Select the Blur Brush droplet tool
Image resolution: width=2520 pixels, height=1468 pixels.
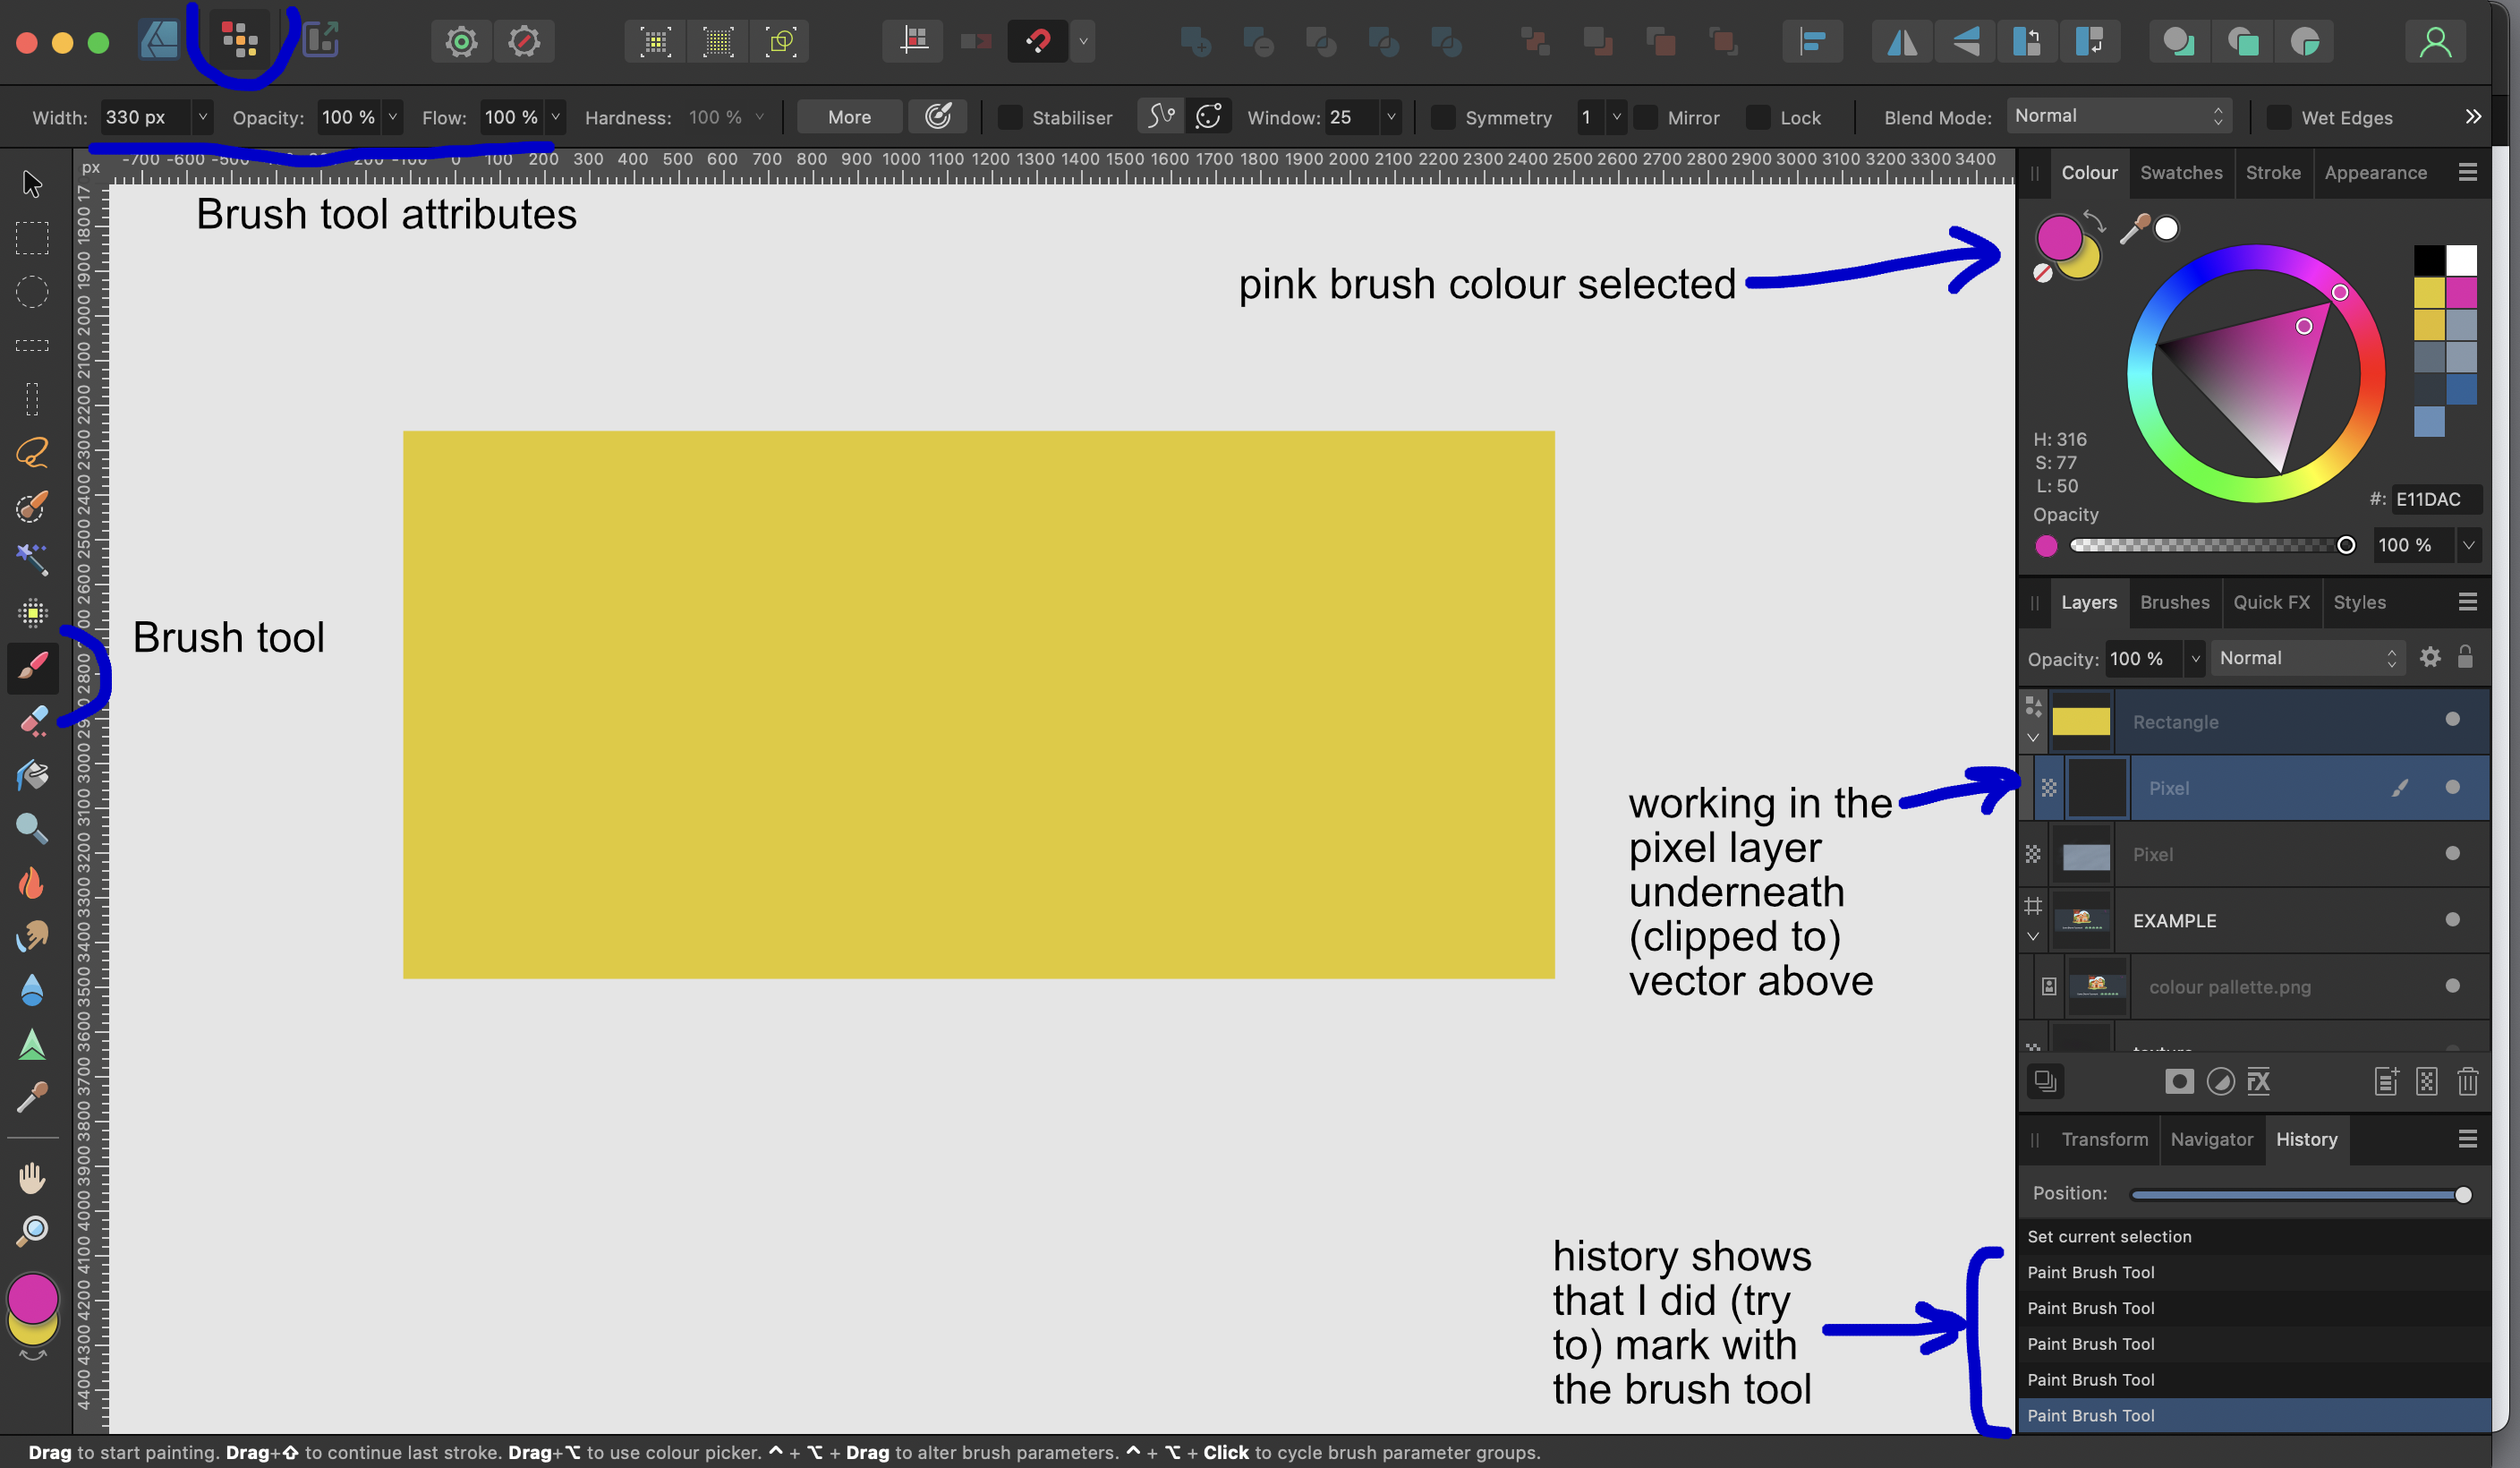[32, 990]
